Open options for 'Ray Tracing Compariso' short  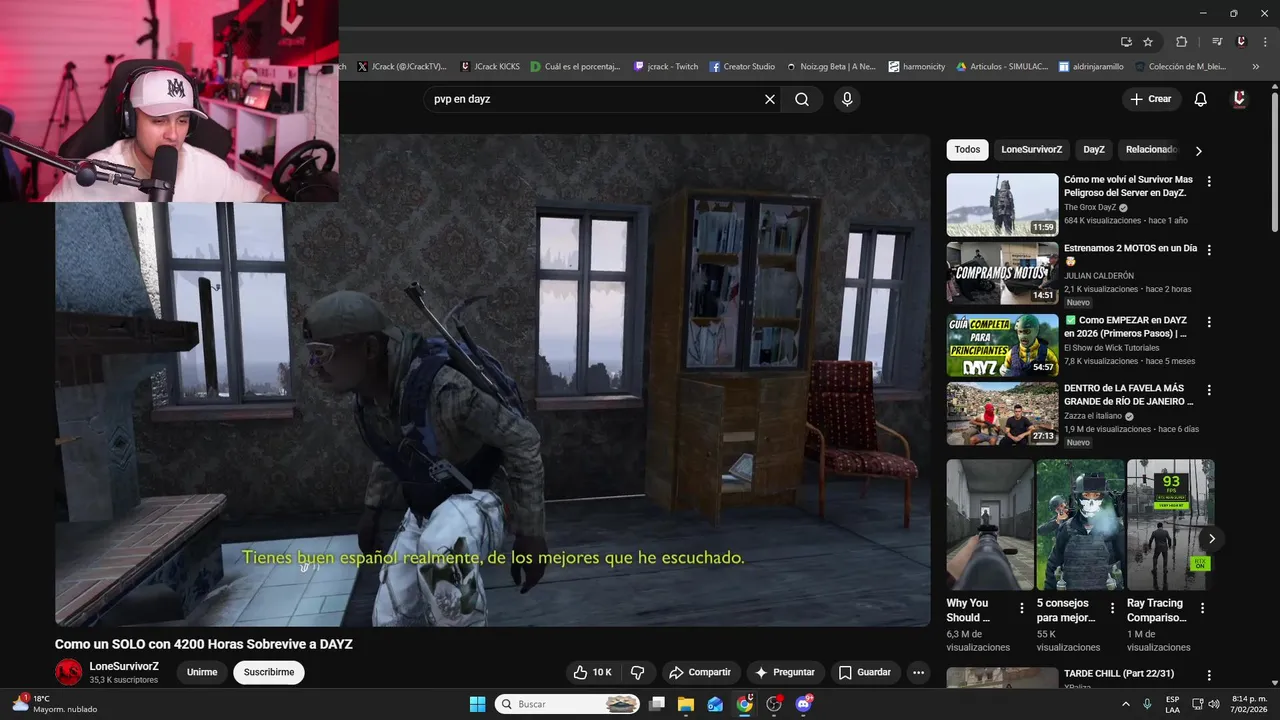pos(1202,608)
